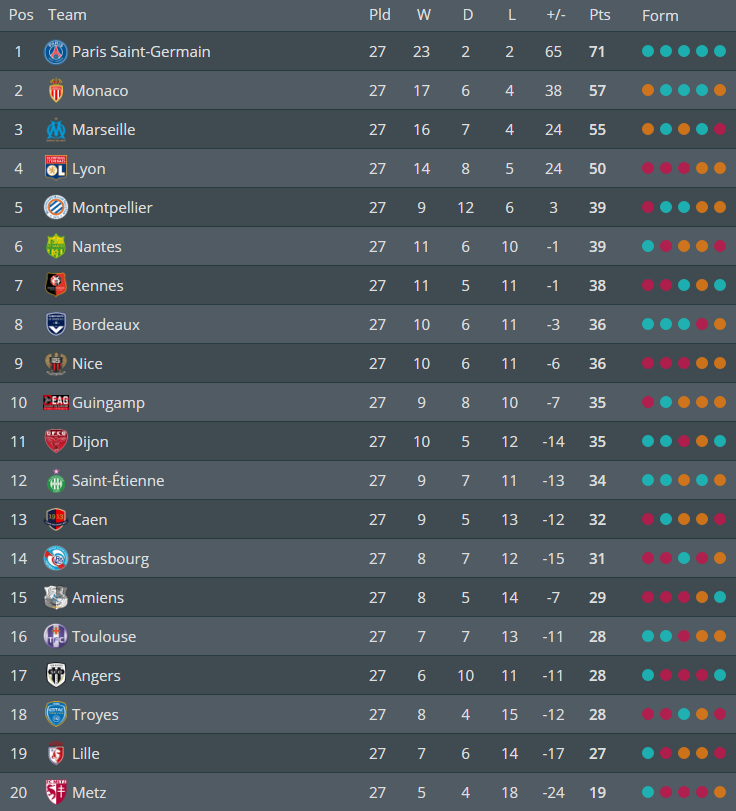Sort table by Pts column header
This screenshot has width=736, height=811.
point(600,15)
